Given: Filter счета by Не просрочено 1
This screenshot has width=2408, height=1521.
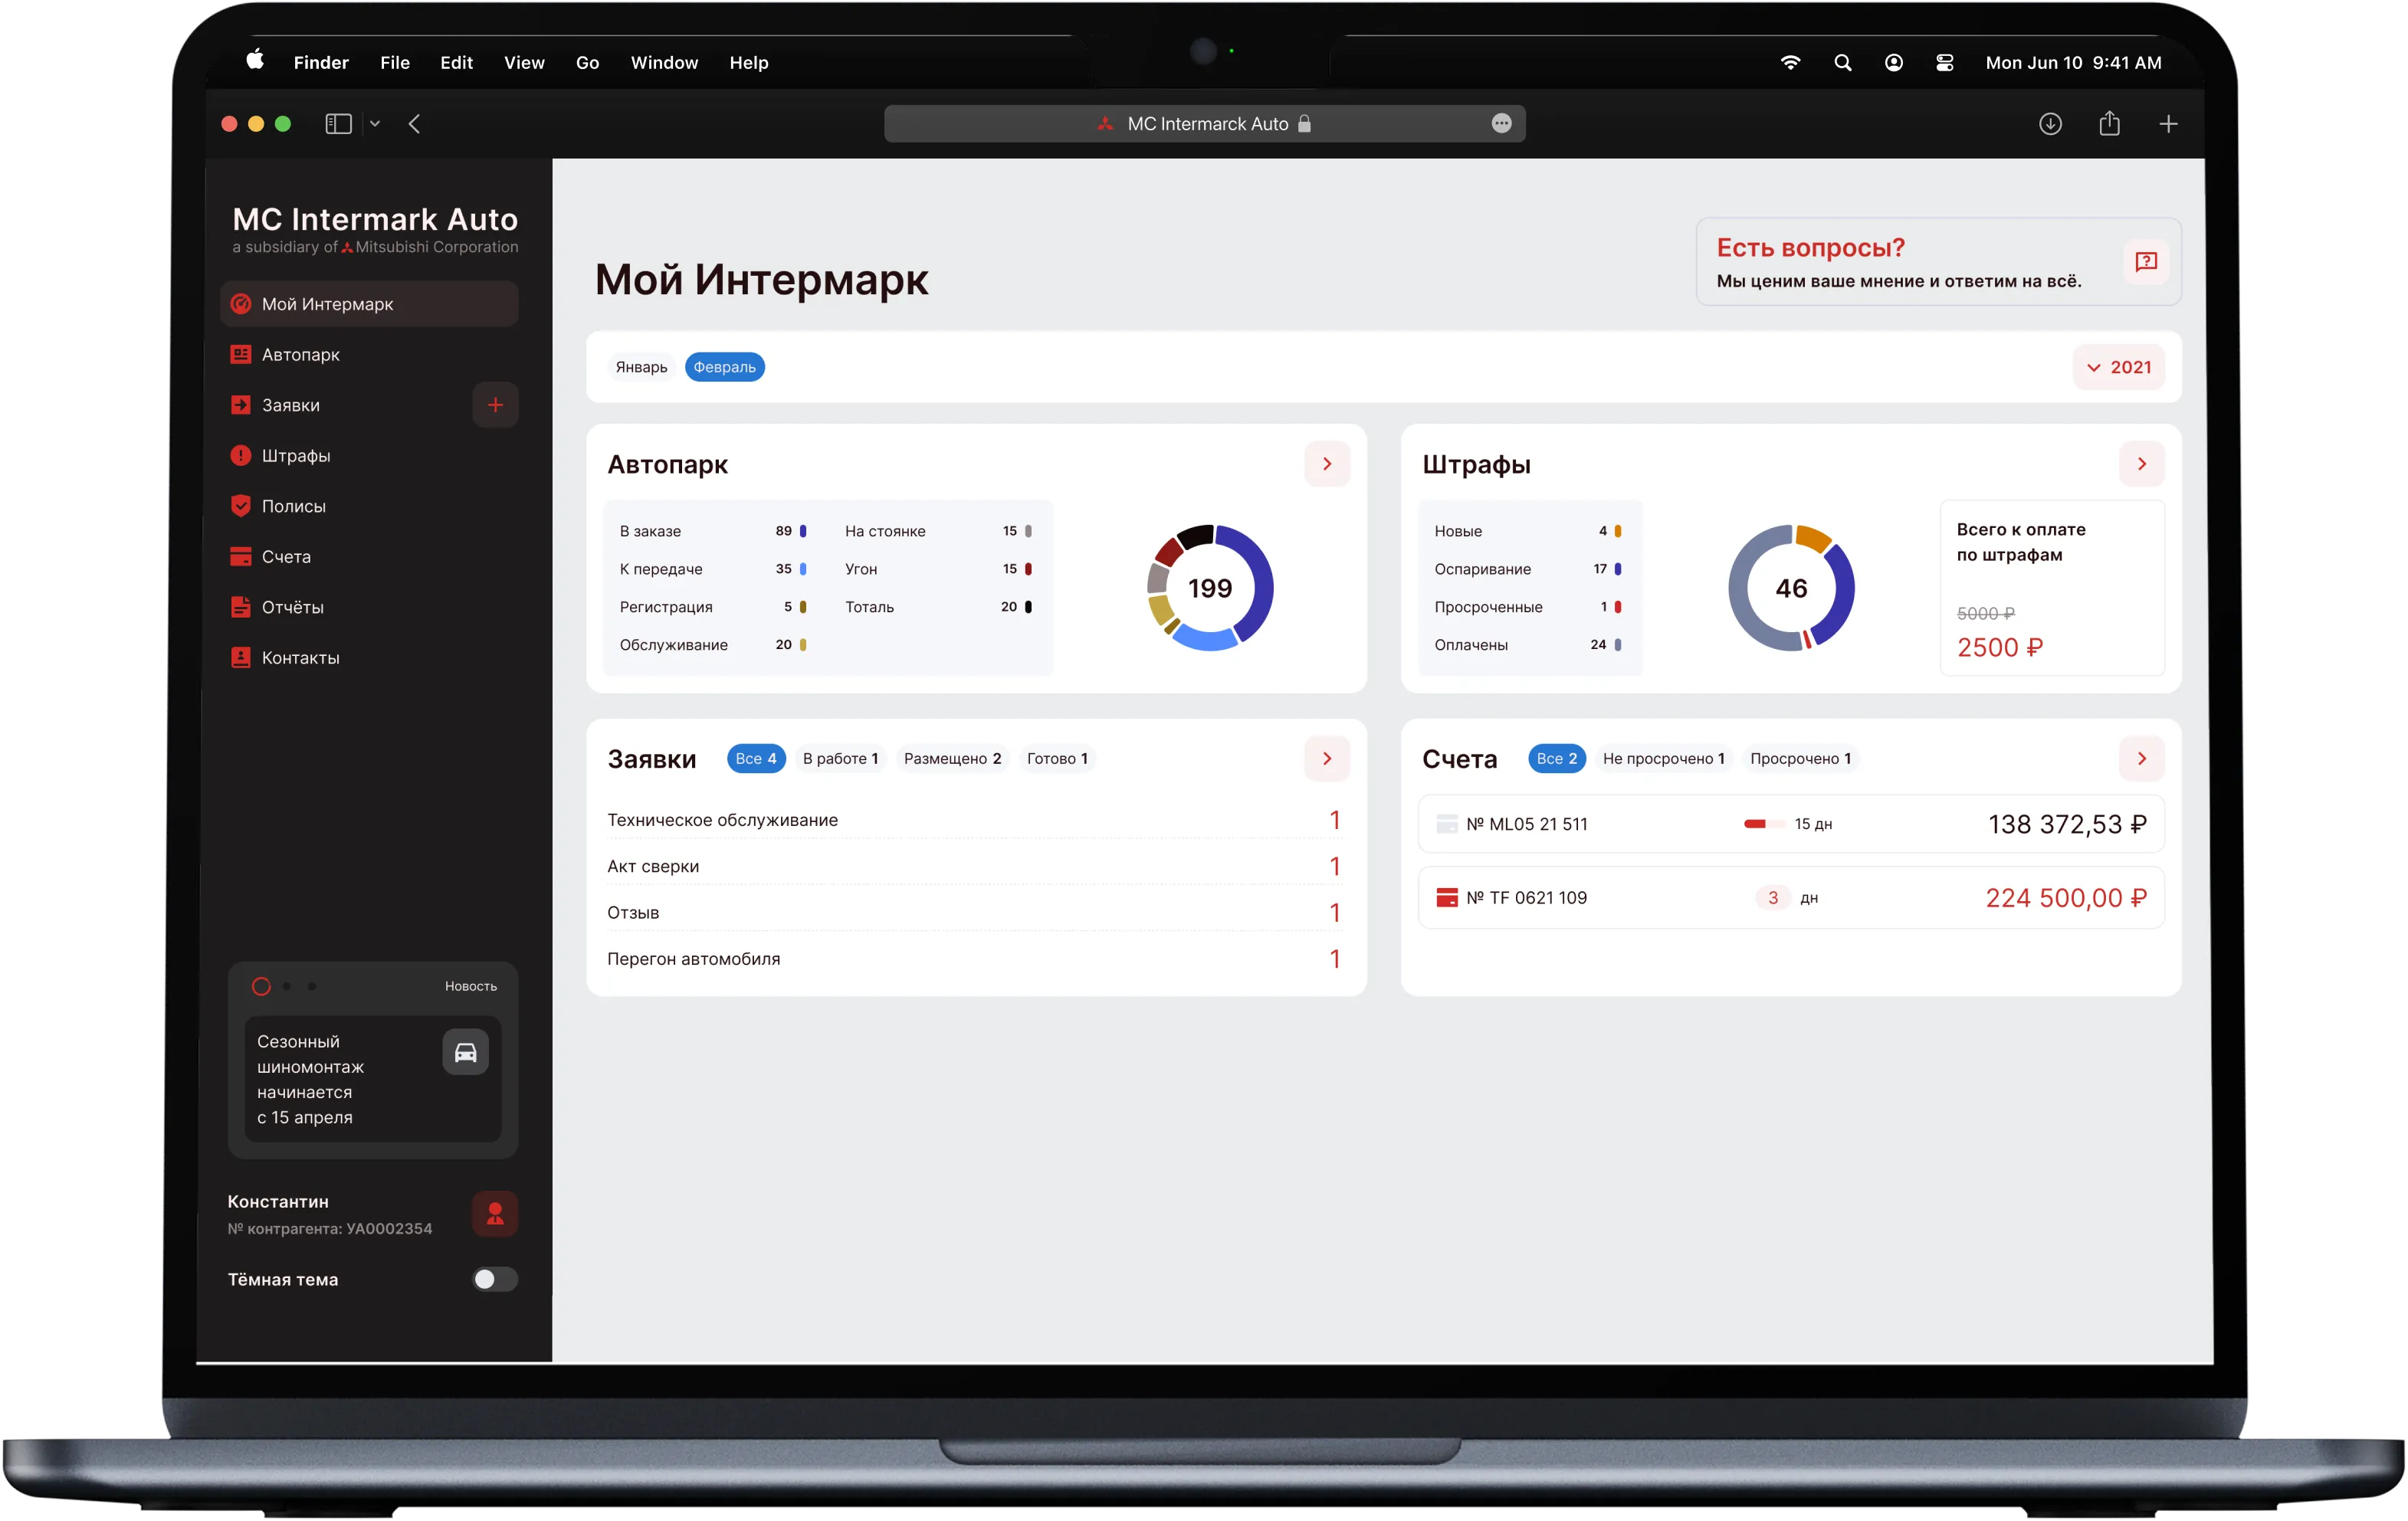Looking at the screenshot, I should pos(1663,758).
